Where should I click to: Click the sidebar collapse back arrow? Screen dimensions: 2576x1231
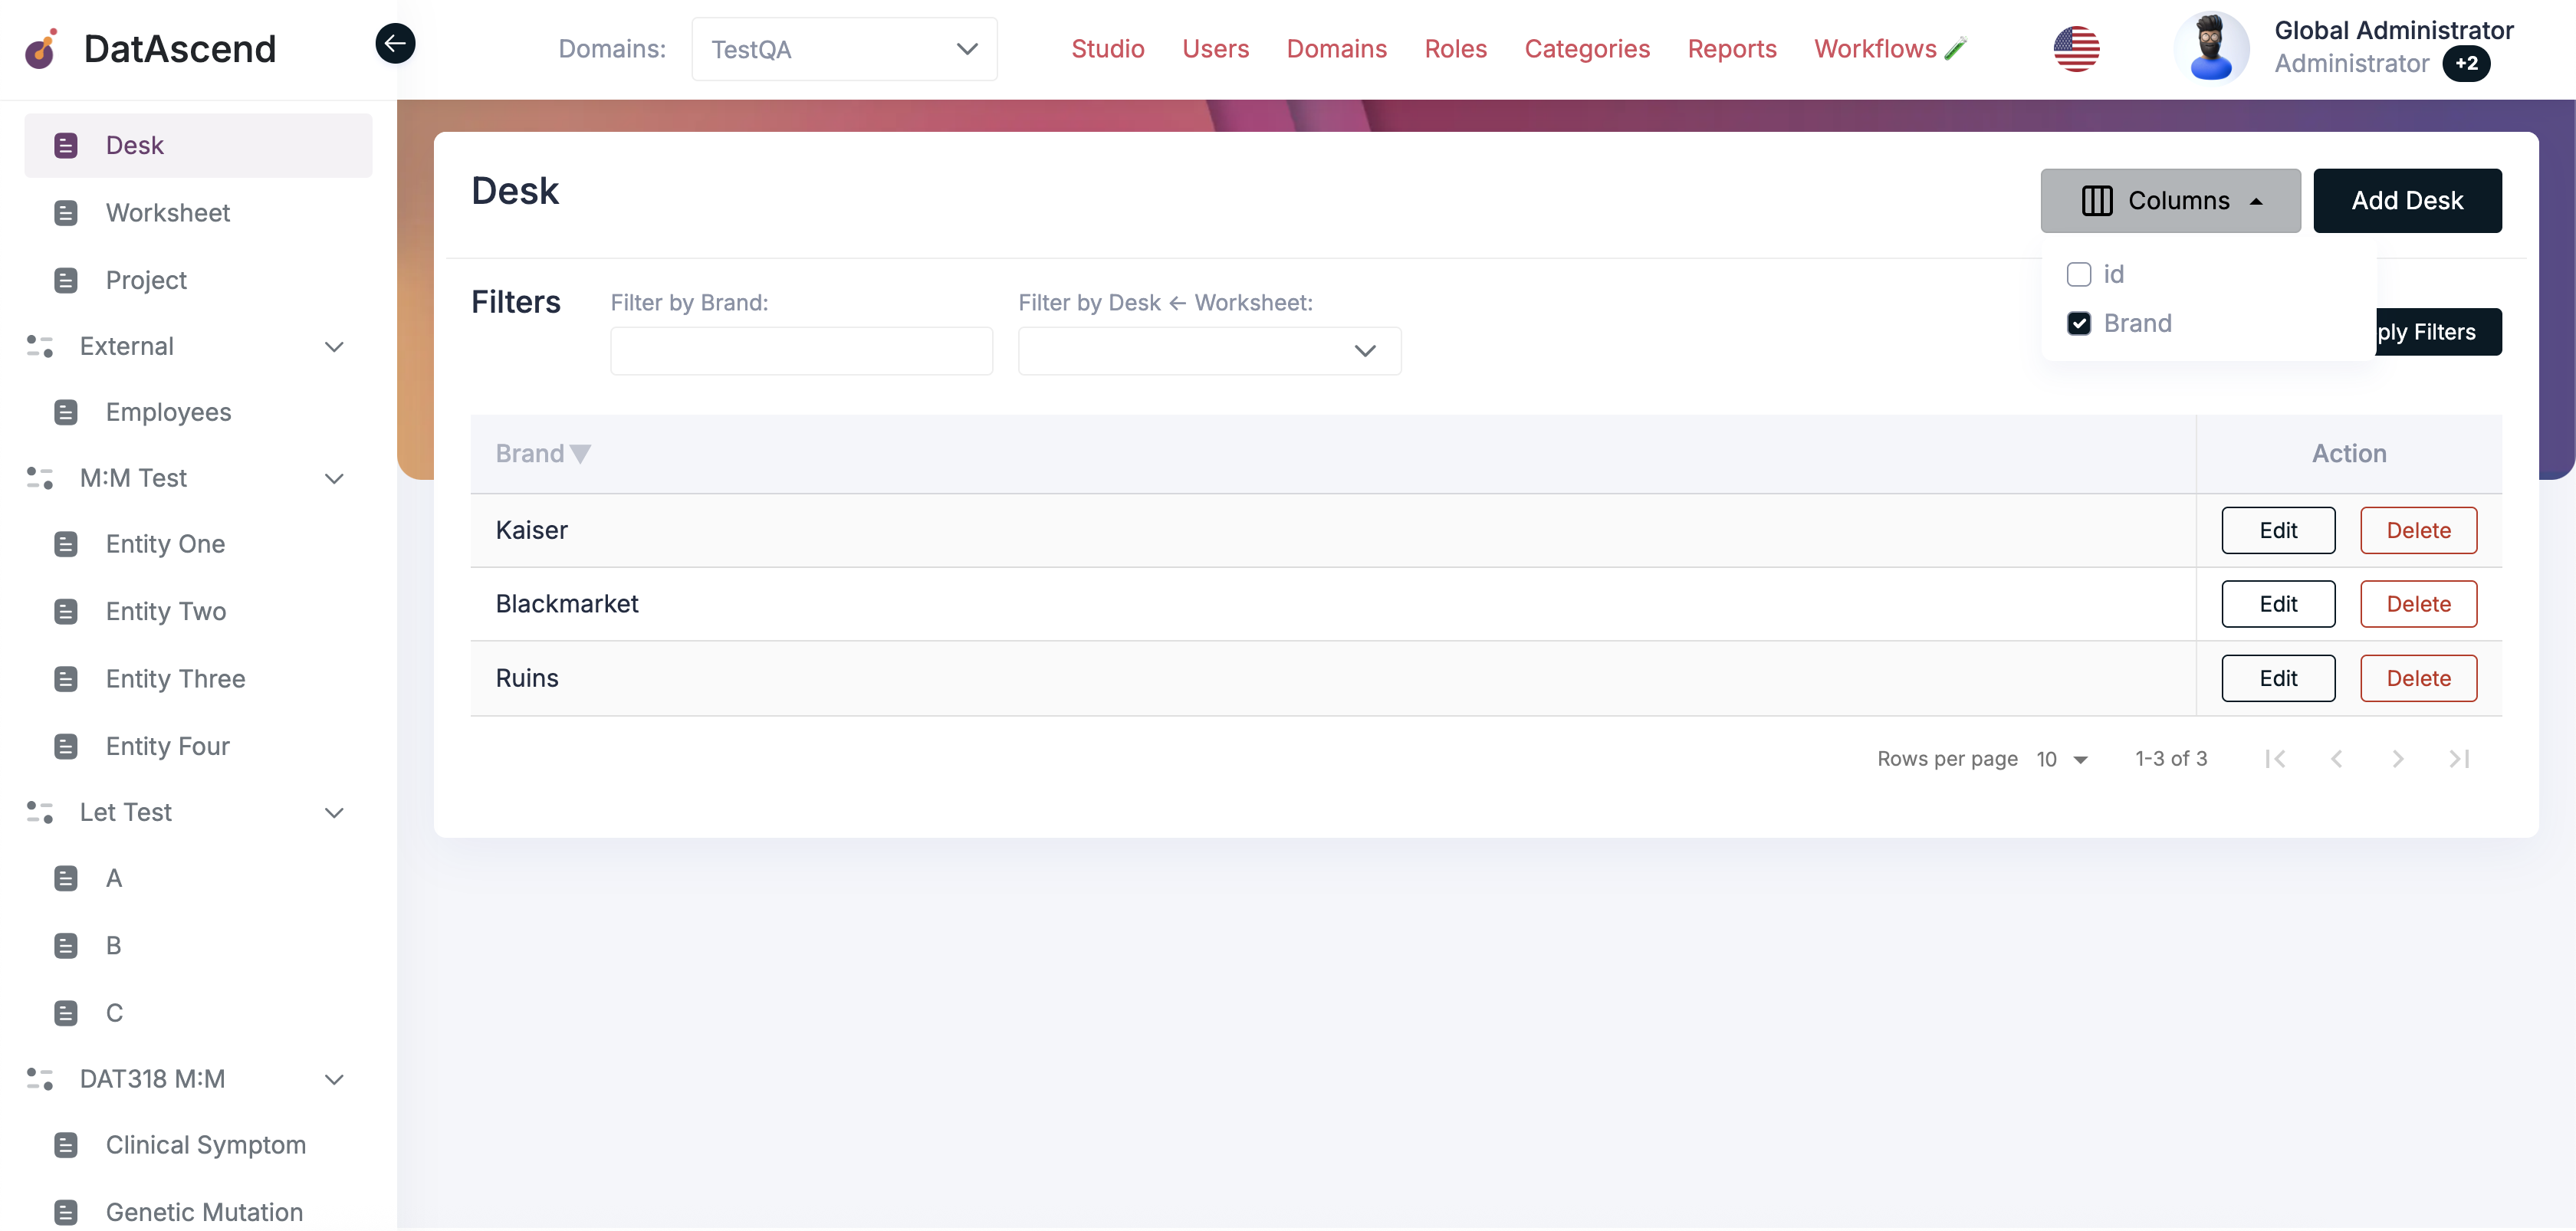pyautogui.click(x=395, y=43)
